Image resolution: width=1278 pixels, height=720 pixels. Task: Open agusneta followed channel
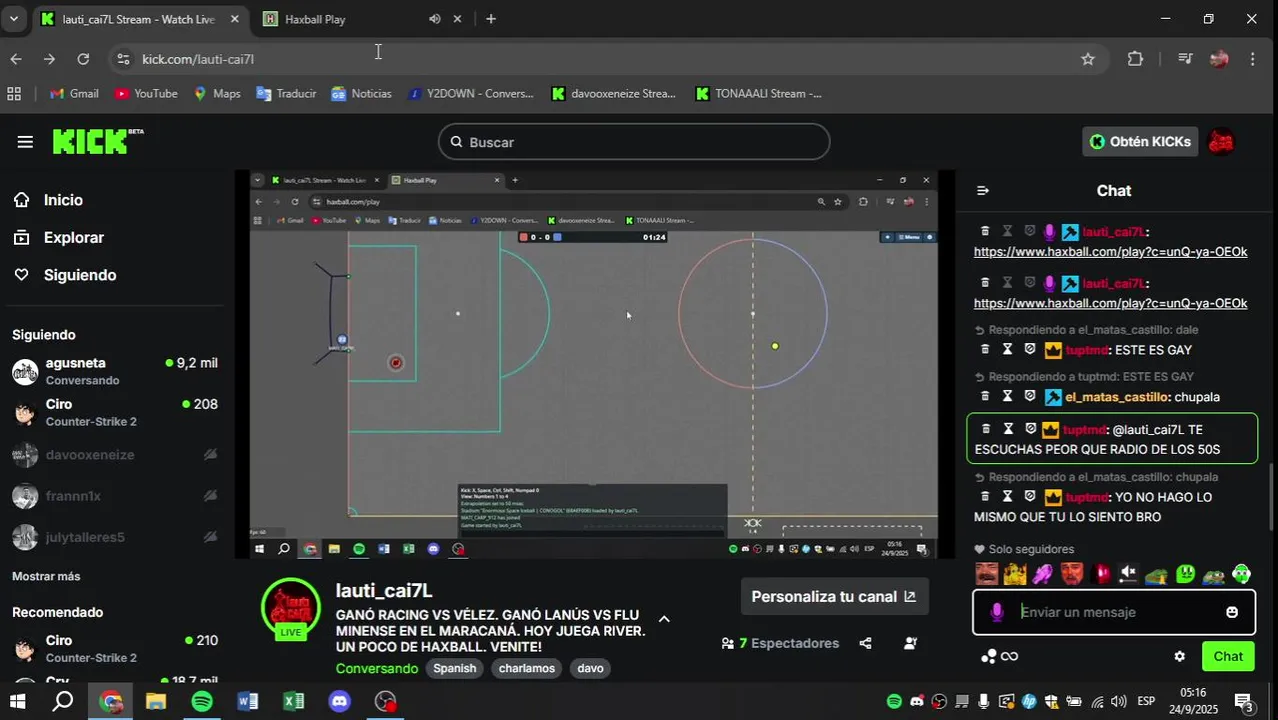pyautogui.click(x=114, y=371)
